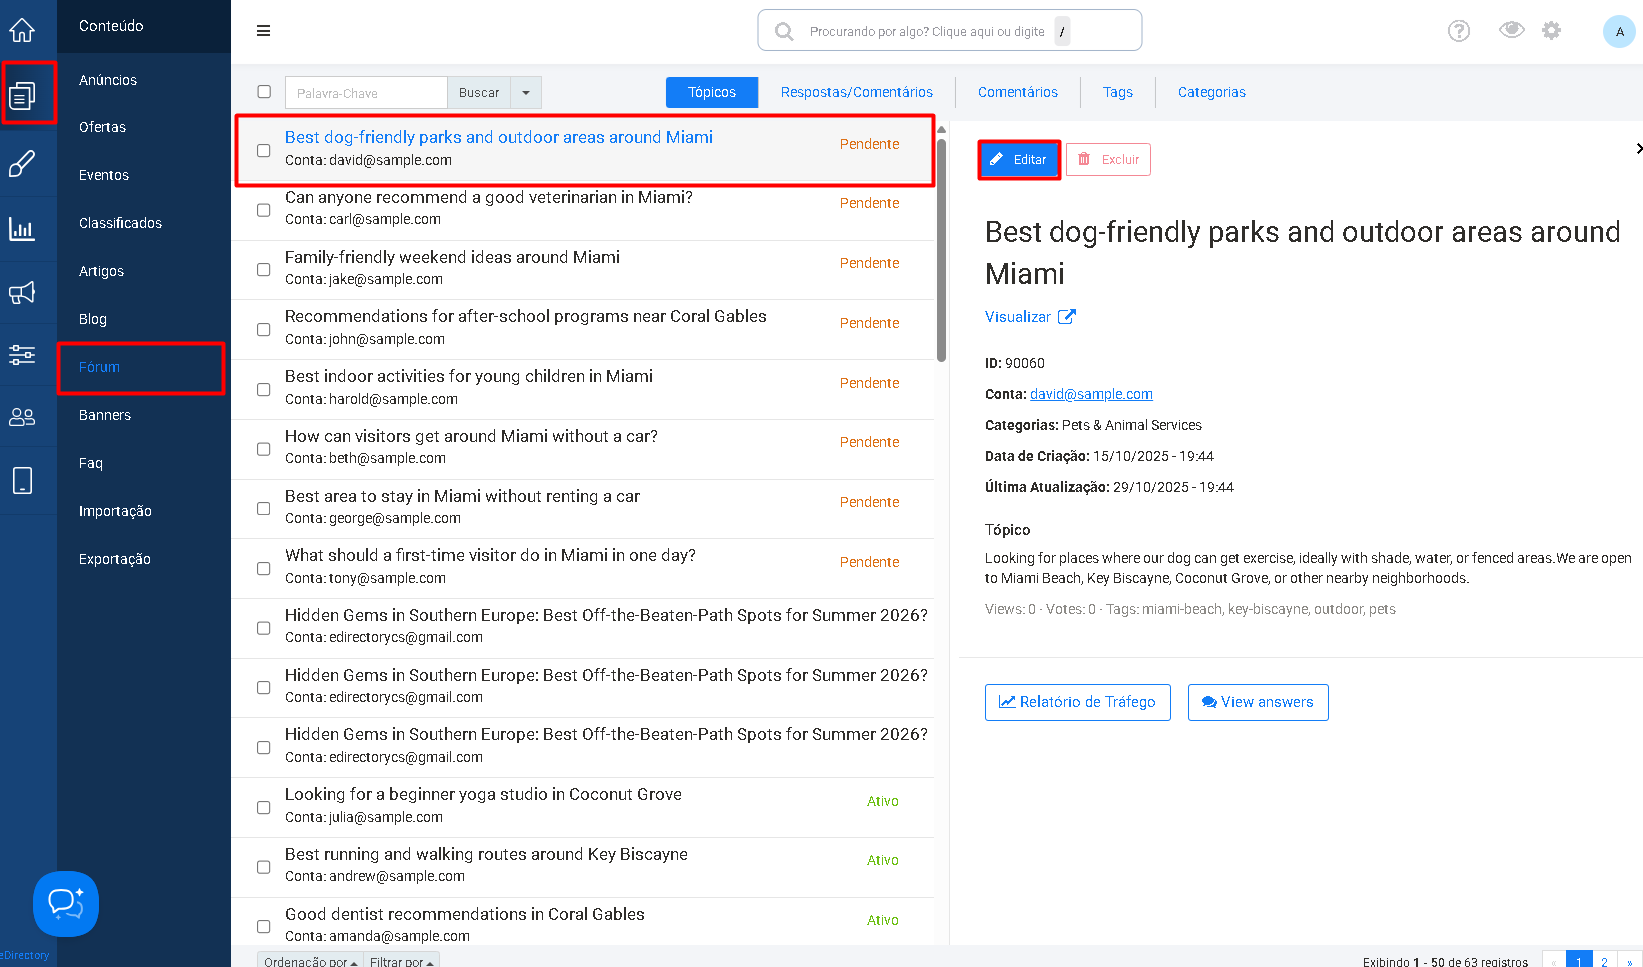Viewport: 1643px width, 967px height.
Task: Open the bar chart reports icon
Action: (x=22, y=229)
